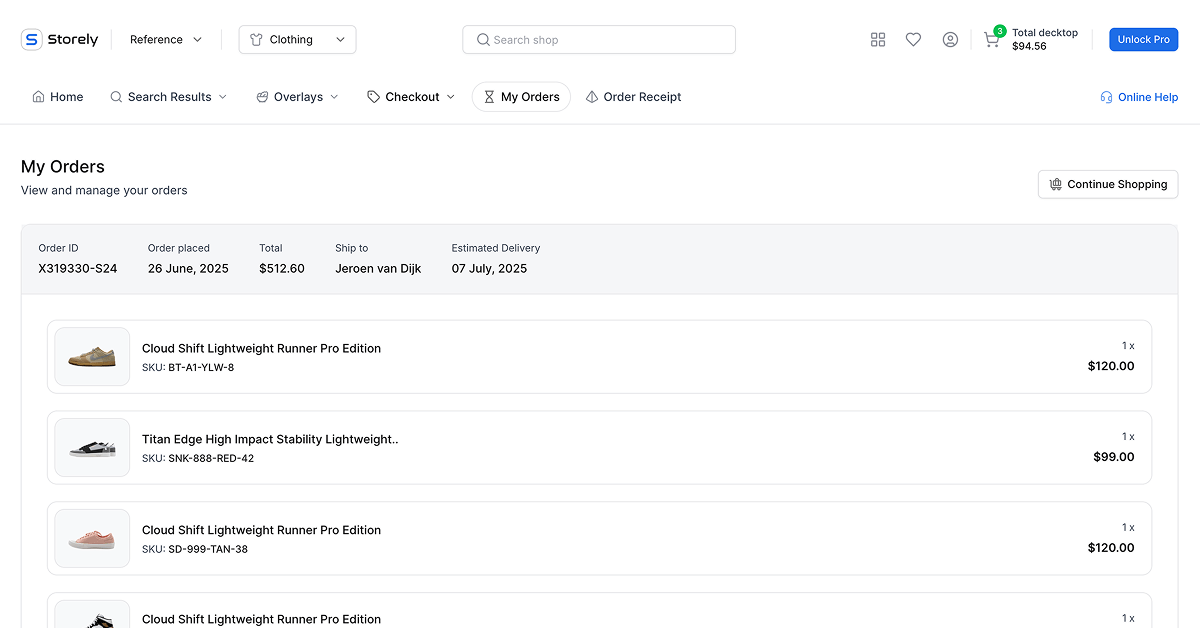Click the order total $512.60

tap(282, 268)
